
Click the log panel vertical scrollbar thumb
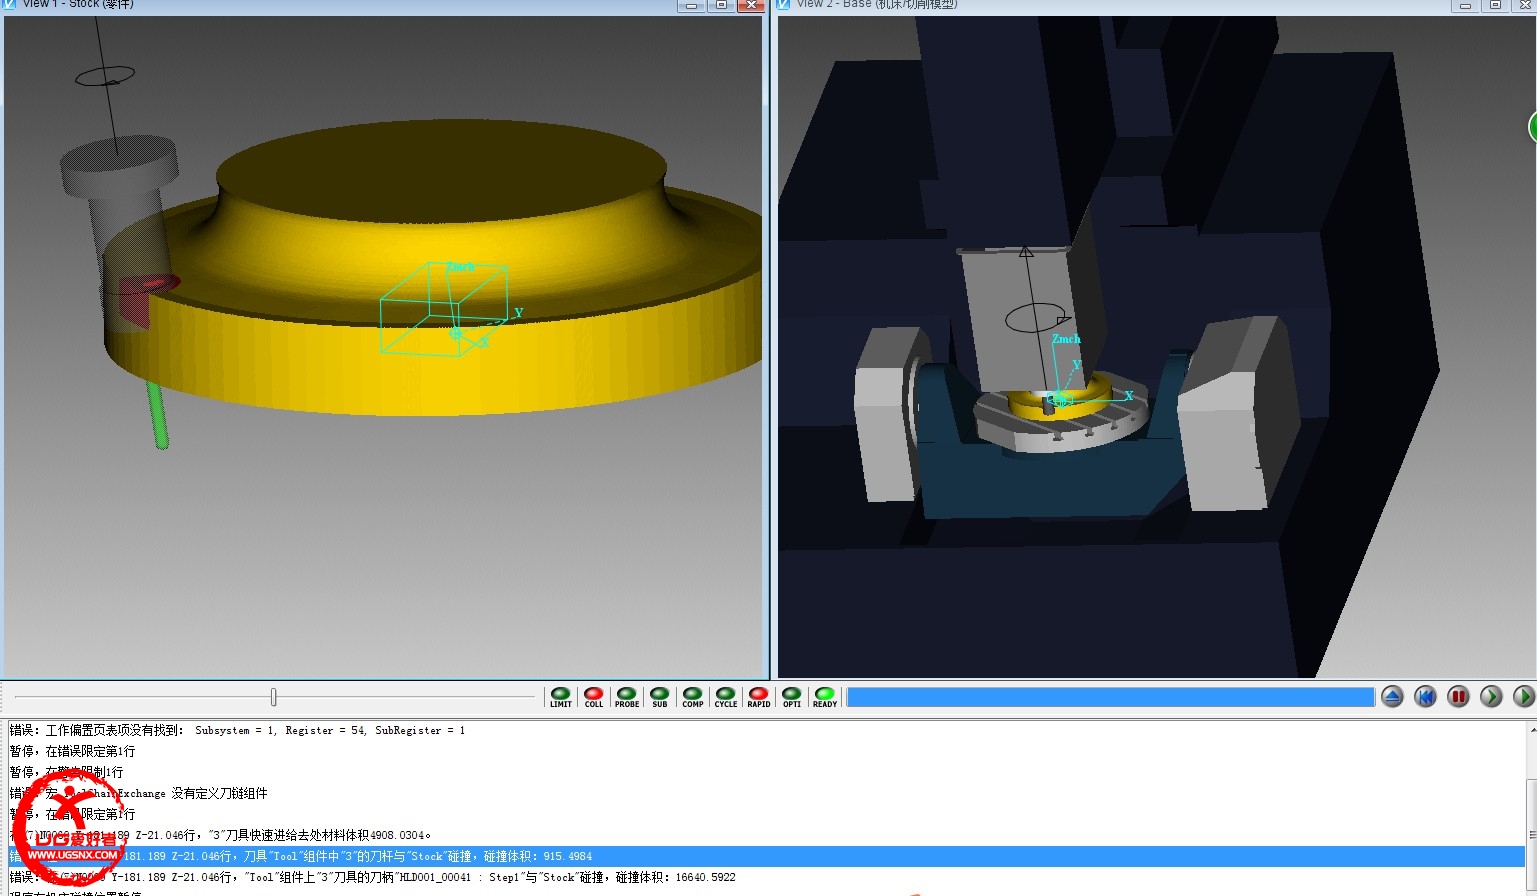1532,835
